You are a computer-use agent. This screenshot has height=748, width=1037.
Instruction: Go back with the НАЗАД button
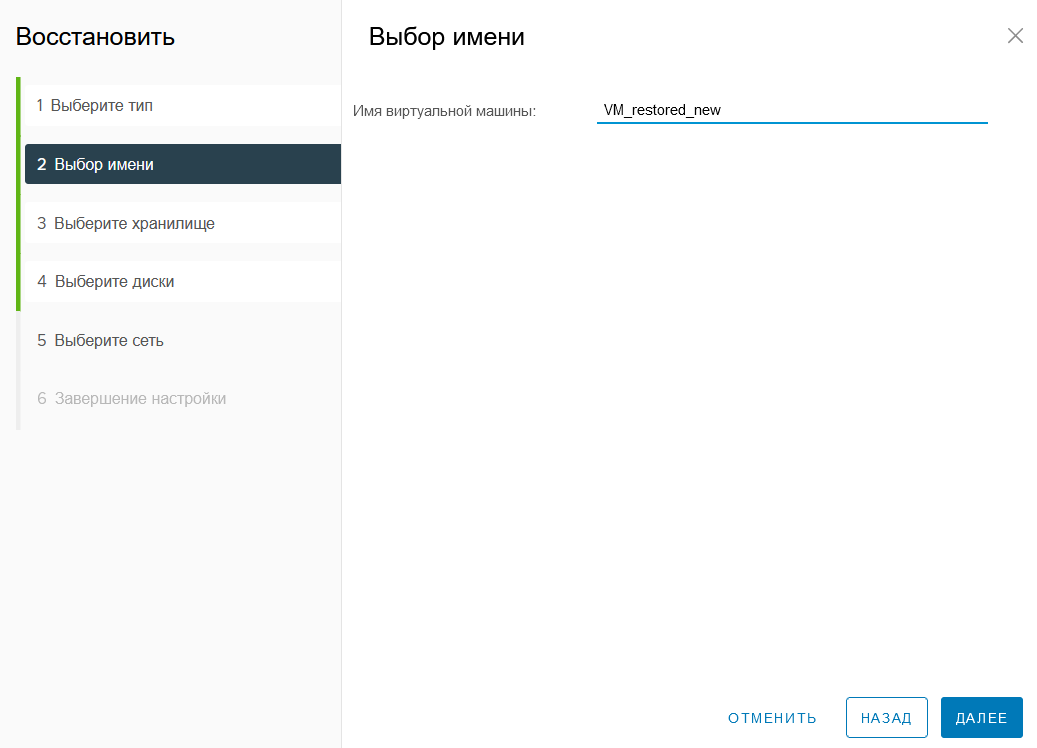point(886,718)
